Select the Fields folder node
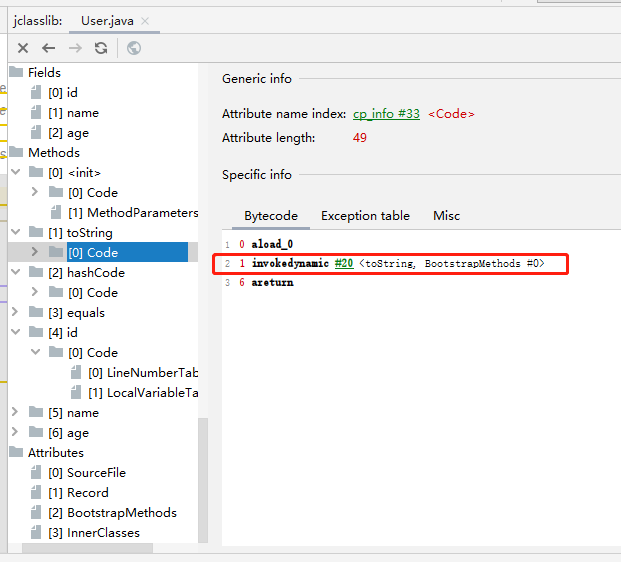Viewport: 621px width, 562px height. pyautogui.click(x=44, y=73)
